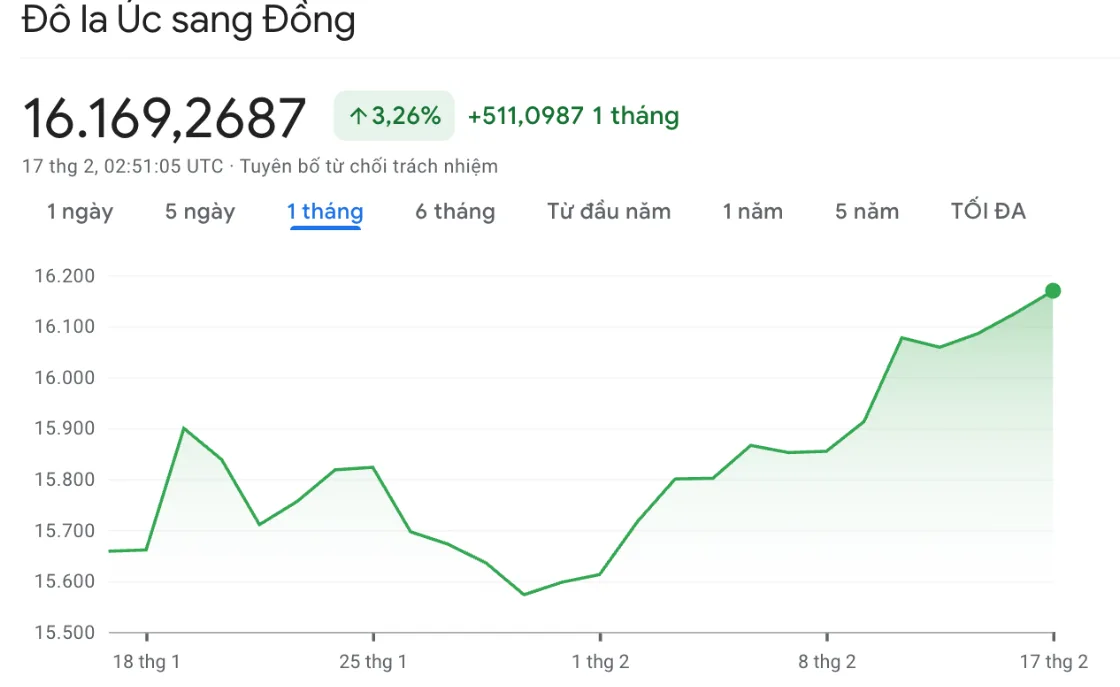Click the 25 thg 1 axis label
Image resolution: width=1120 pixels, height=687 pixels.
373,661
